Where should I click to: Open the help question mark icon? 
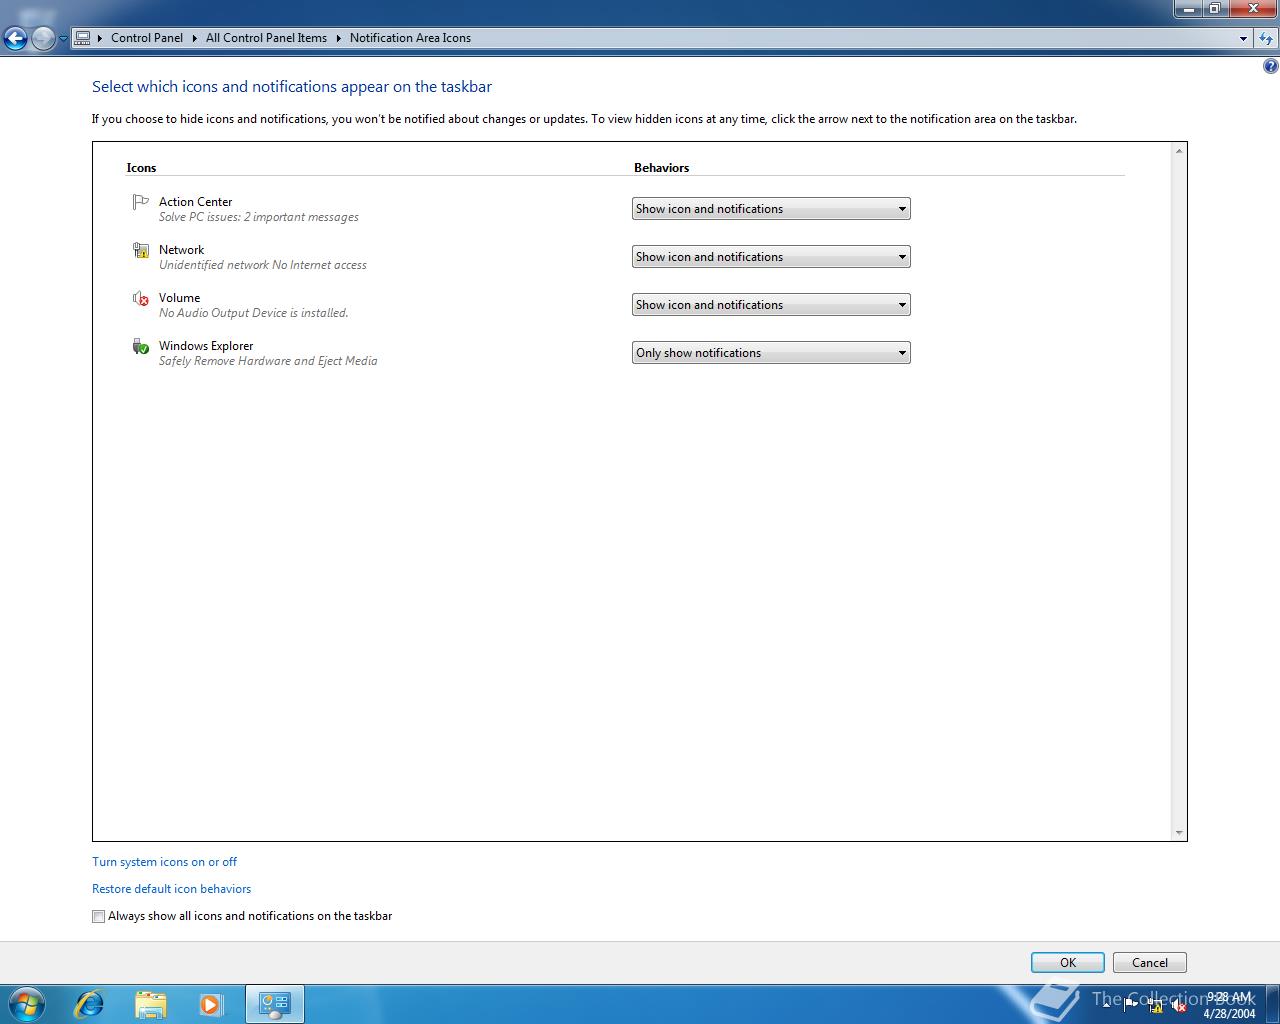(x=1270, y=67)
